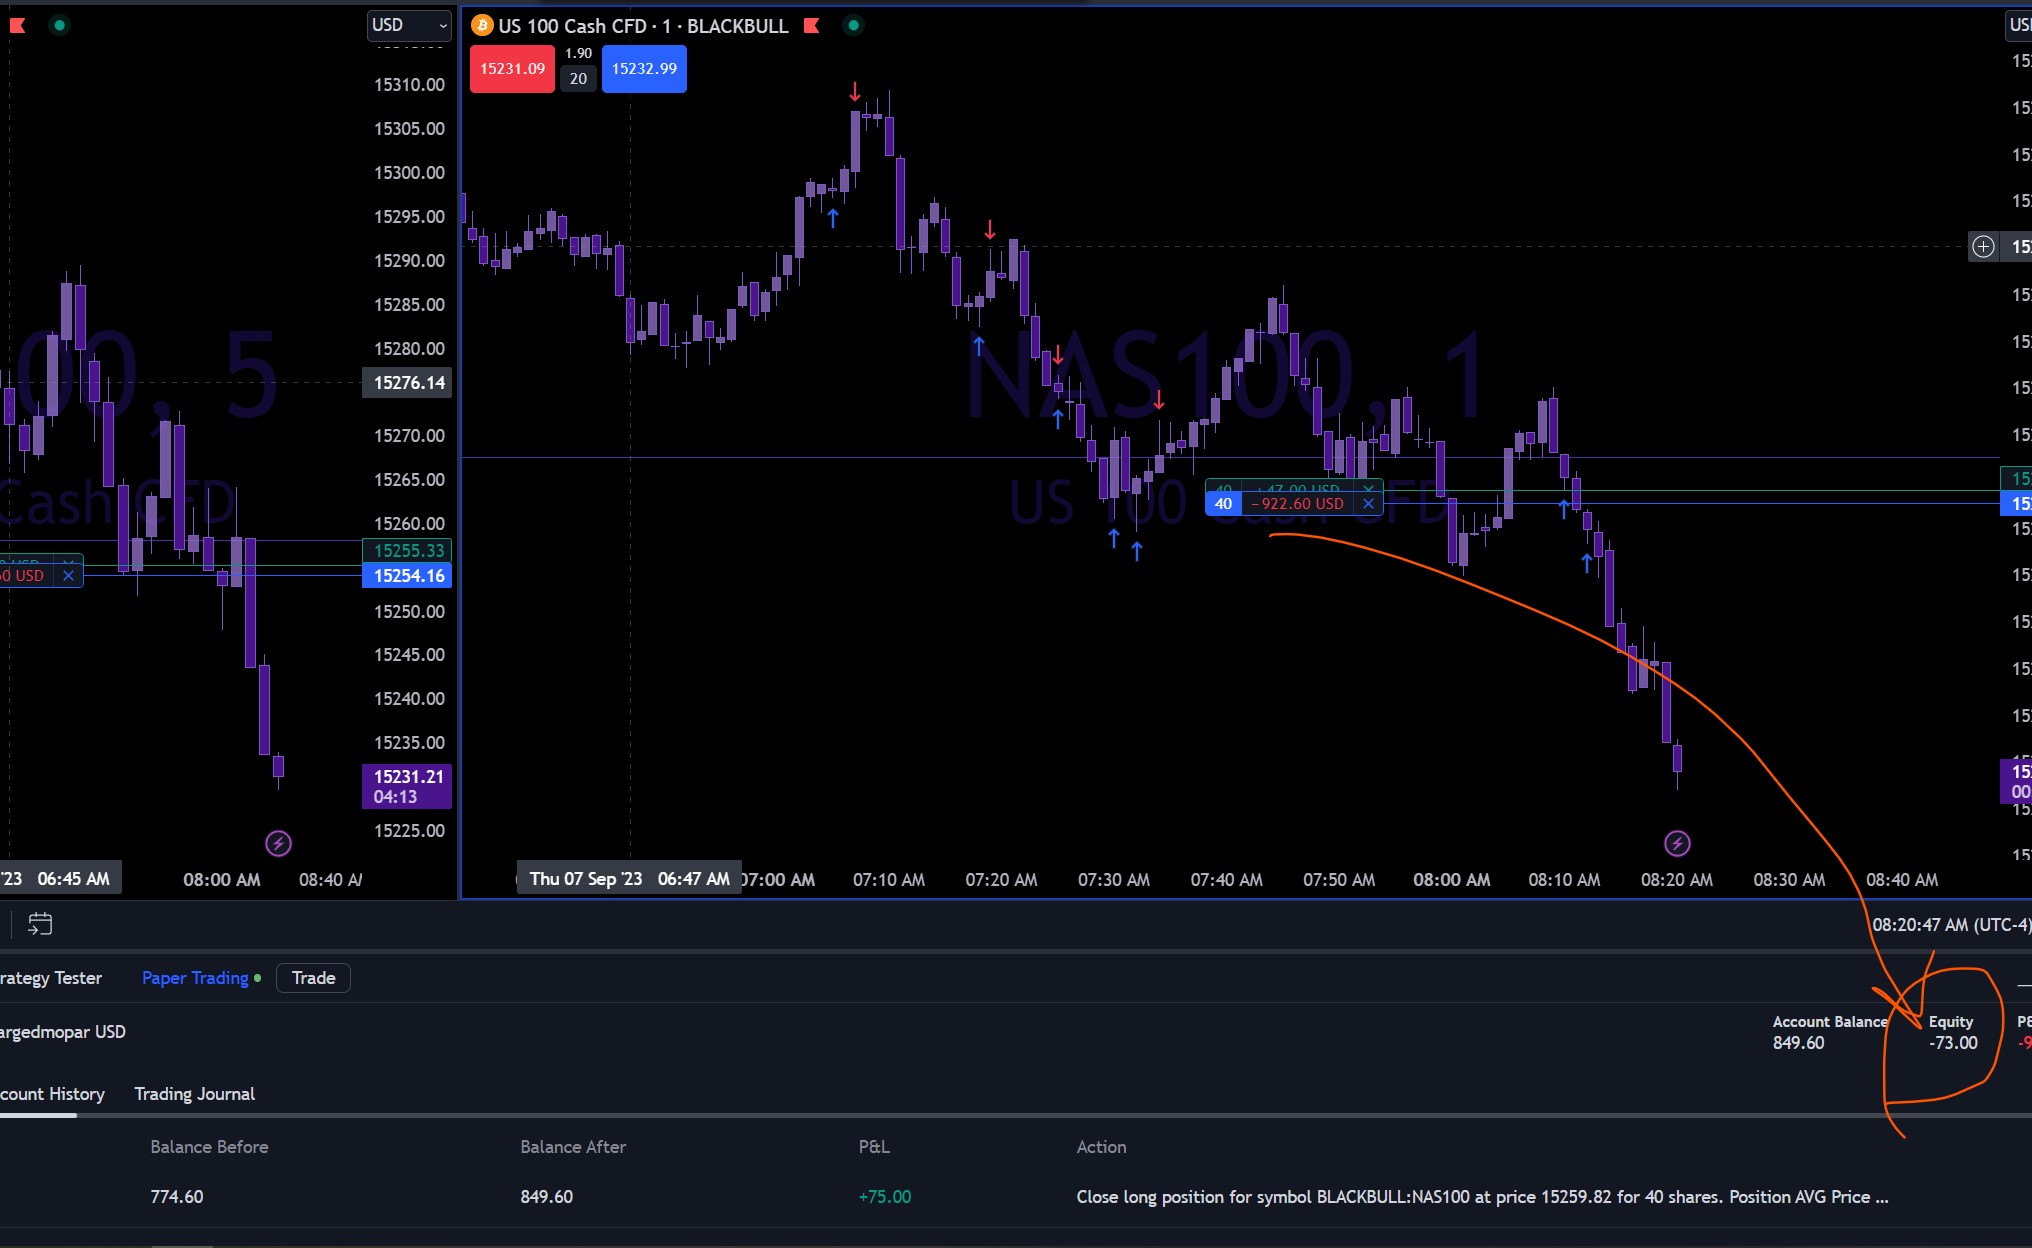Click the 40 quantity box on position line
This screenshot has width=2032, height=1248.
tap(1223, 504)
